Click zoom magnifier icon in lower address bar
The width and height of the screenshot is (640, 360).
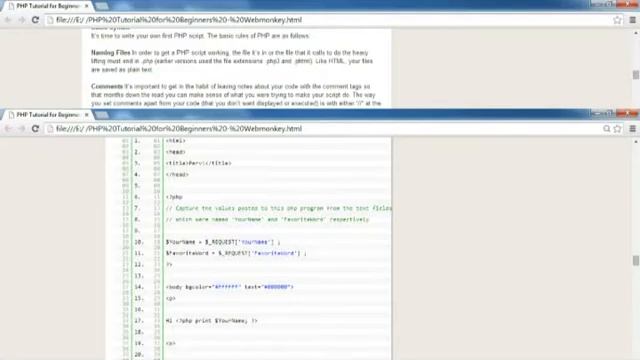click(607, 129)
